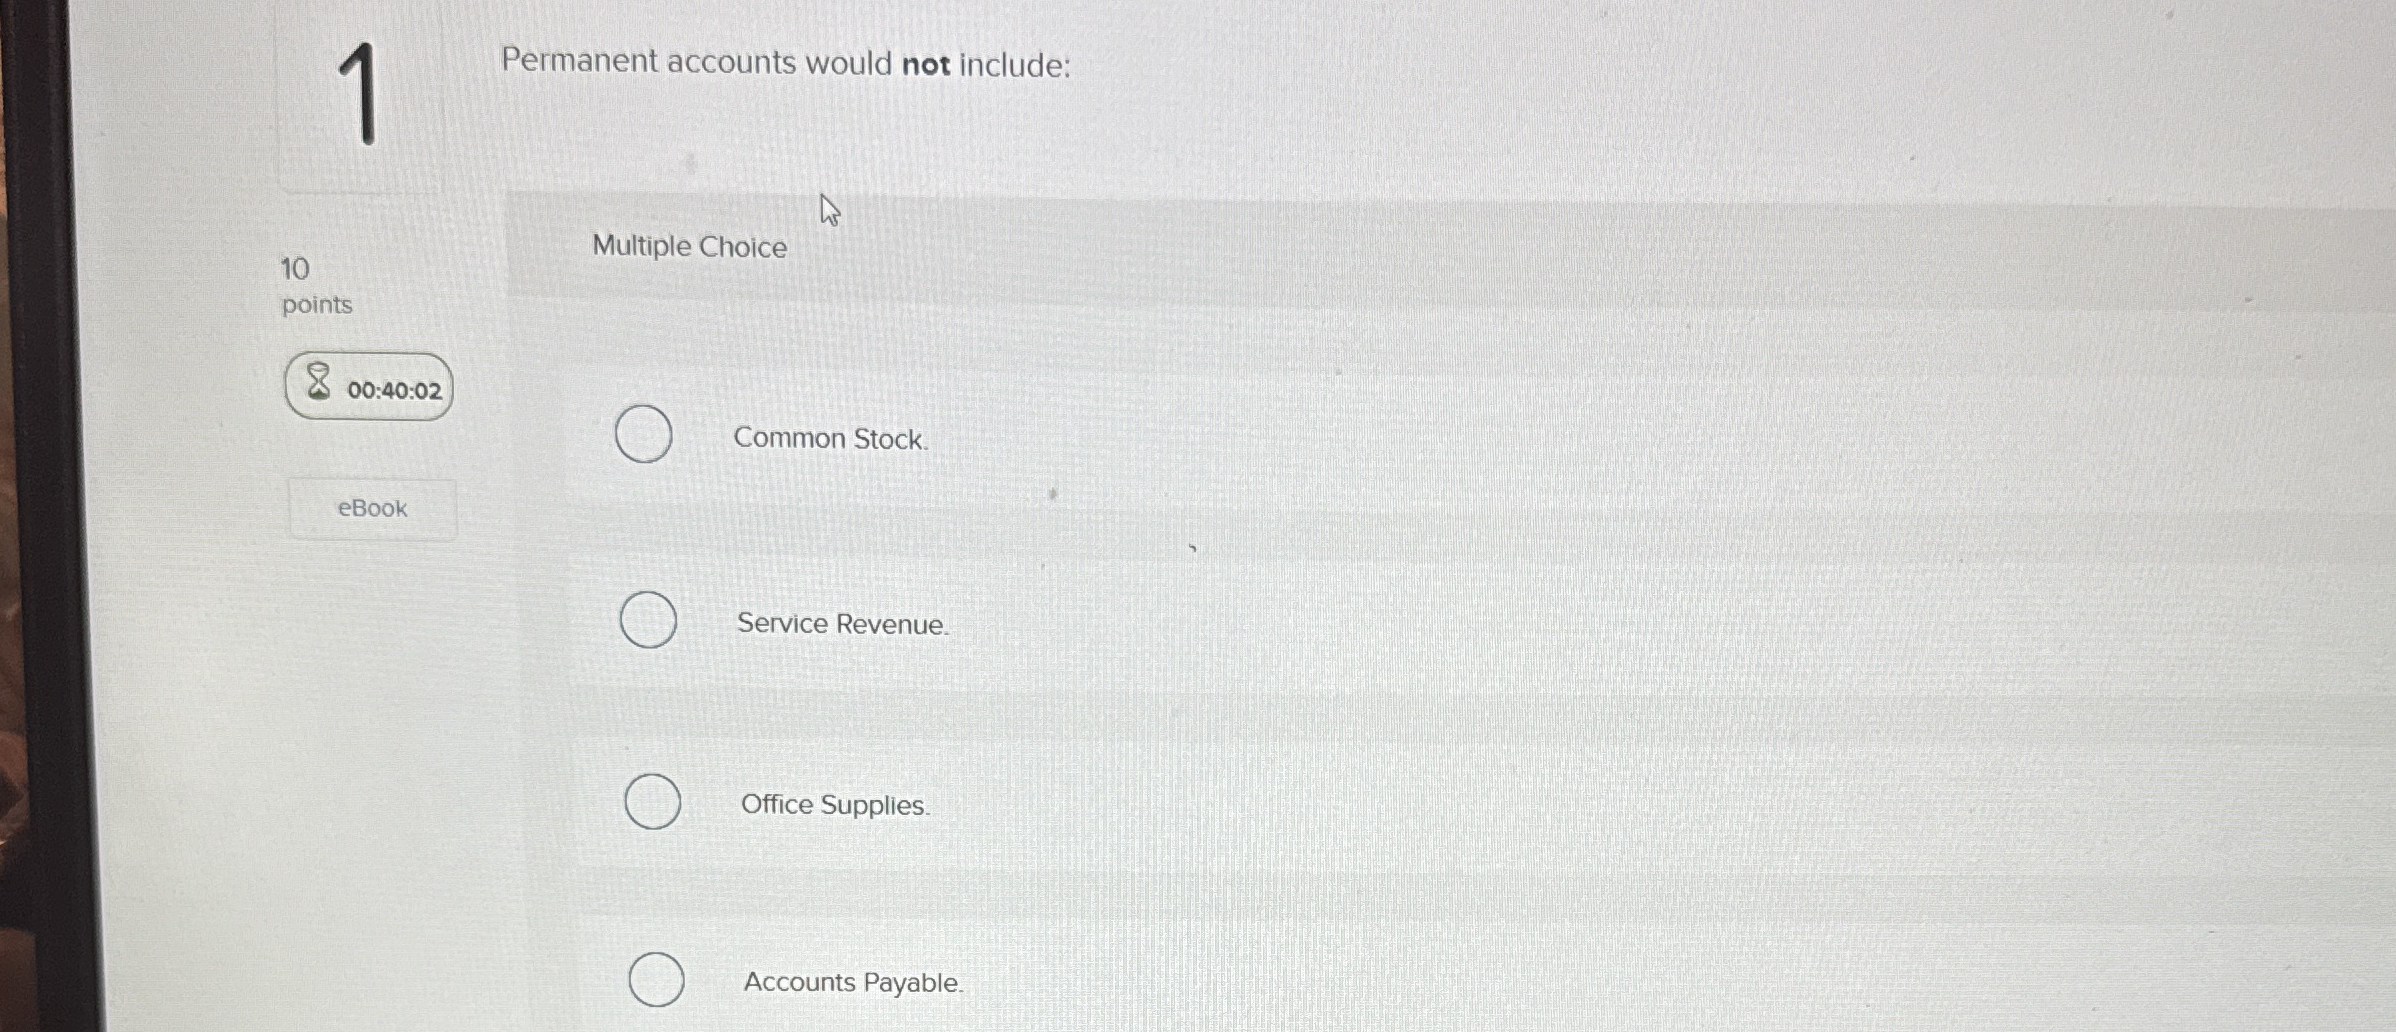Select the radio button for Office Supplies
Screen dimensions: 2396x1032
pyautogui.click(x=651, y=802)
